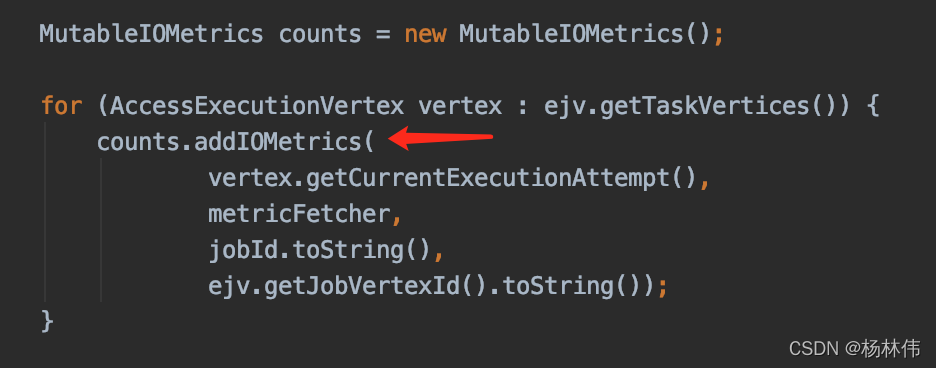The height and width of the screenshot is (368, 936).
Task: Click the 'counts' receiver before addIOMetrics
Action: coord(138,142)
